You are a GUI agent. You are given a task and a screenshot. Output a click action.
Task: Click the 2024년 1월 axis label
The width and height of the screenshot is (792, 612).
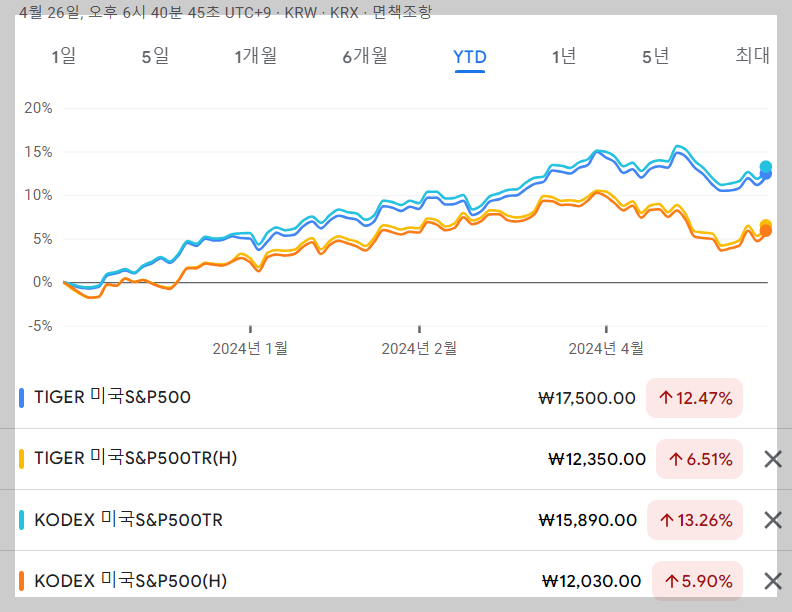tap(250, 348)
